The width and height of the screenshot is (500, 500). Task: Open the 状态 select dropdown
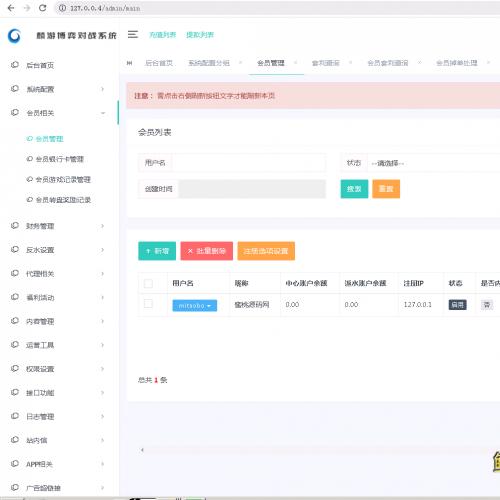point(433,163)
